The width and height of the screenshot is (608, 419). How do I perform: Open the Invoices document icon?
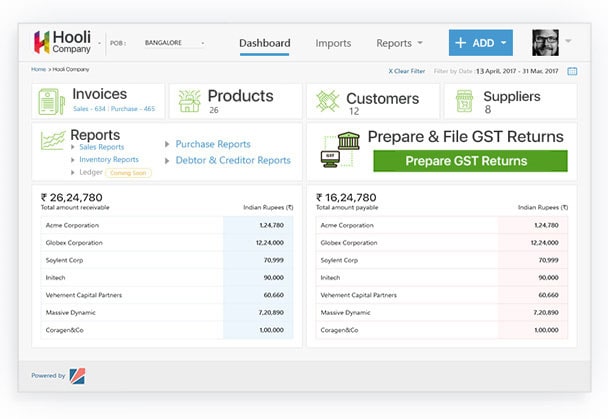click(51, 102)
